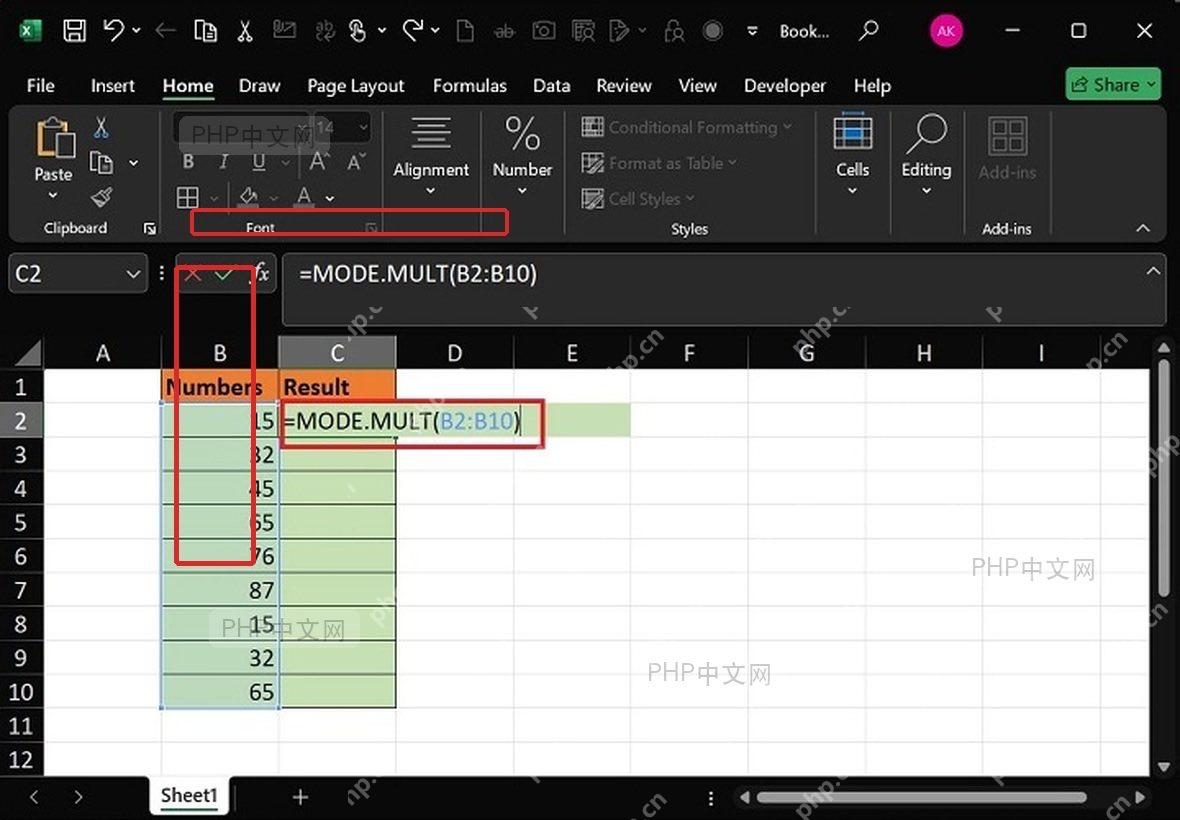Open the Number group dropdown
Viewport: 1180px width, 820px height.
click(x=522, y=191)
